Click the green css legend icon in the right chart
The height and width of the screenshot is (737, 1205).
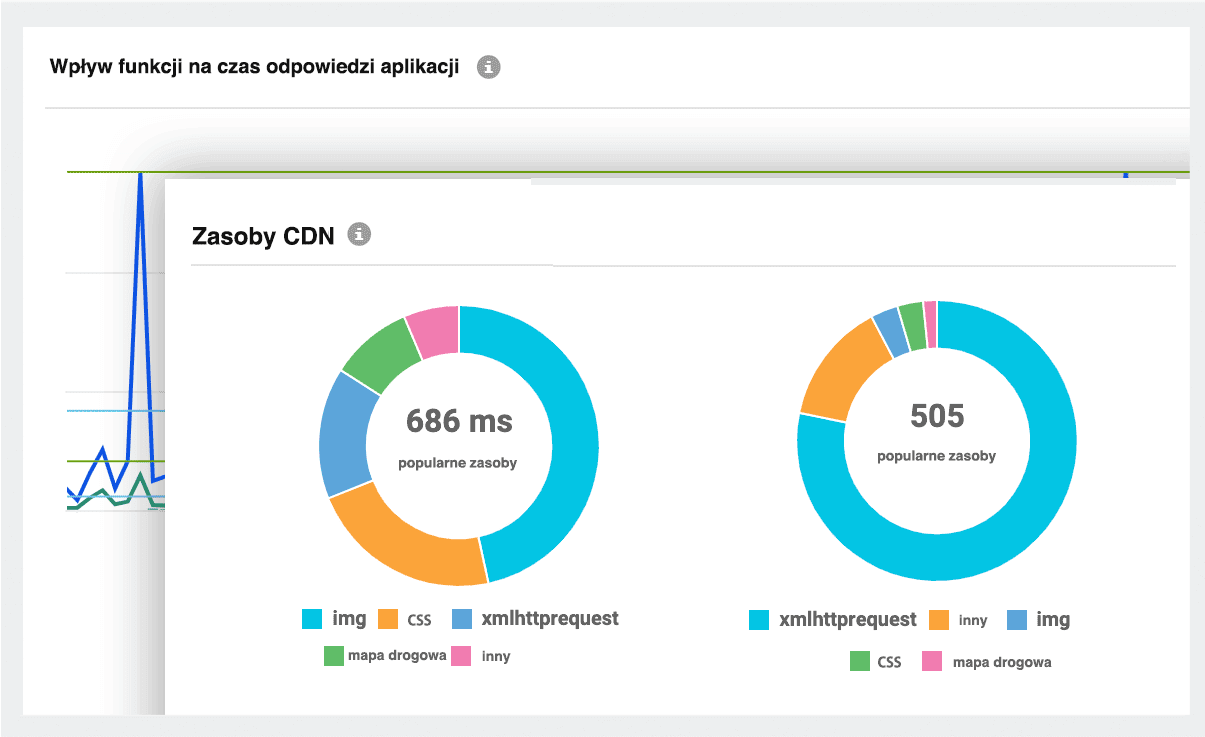pyautogui.click(x=858, y=662)
